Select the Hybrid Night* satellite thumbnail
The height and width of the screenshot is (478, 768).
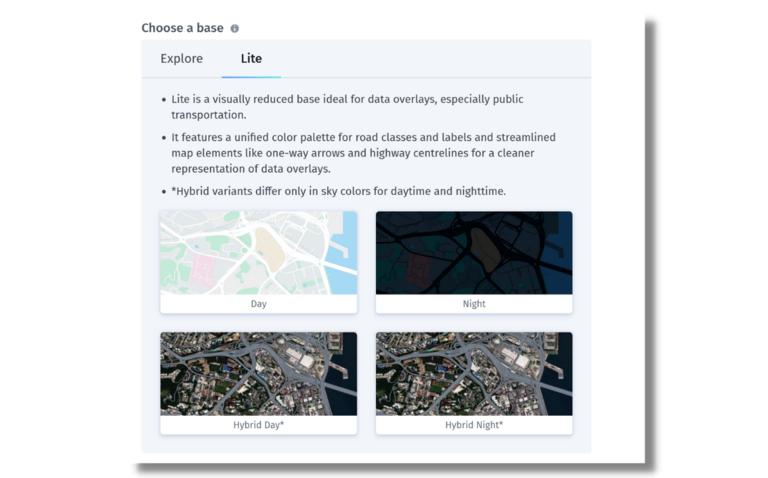(x=474, y=374)
